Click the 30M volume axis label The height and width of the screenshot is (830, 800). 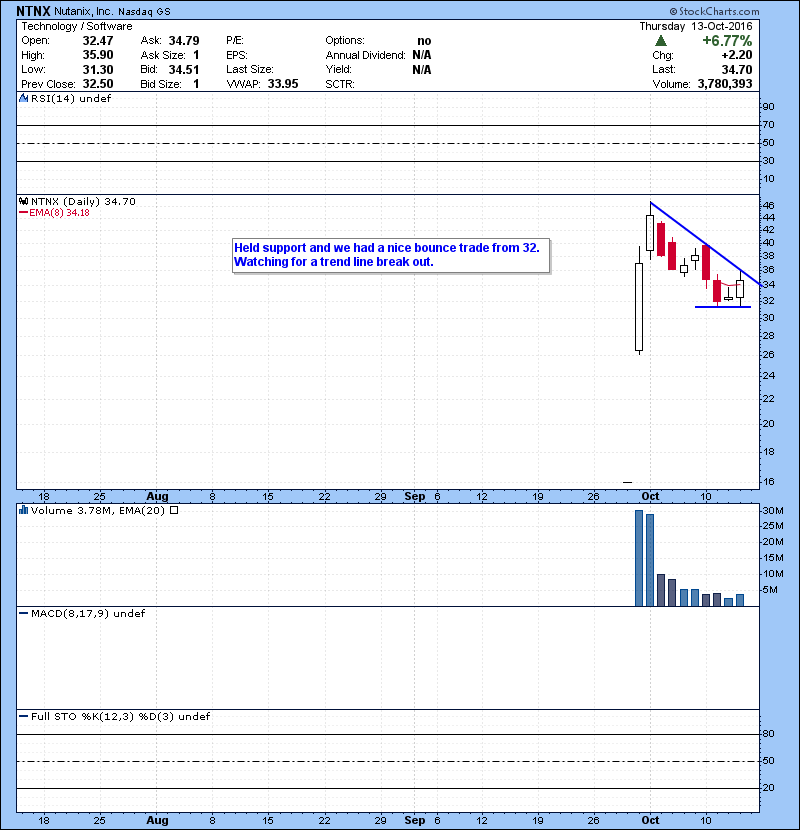tap(772, 511)
